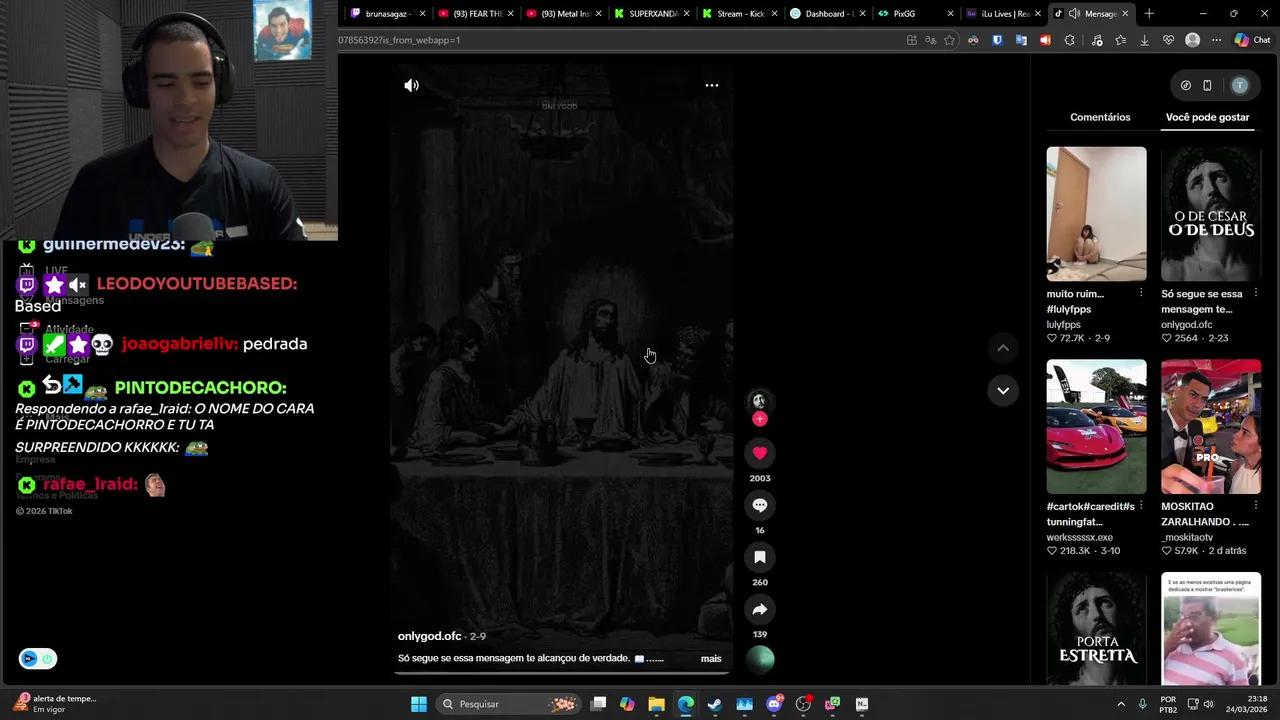
Task: Switch to the Você pode gostar tab
Action: [1207, 117]
